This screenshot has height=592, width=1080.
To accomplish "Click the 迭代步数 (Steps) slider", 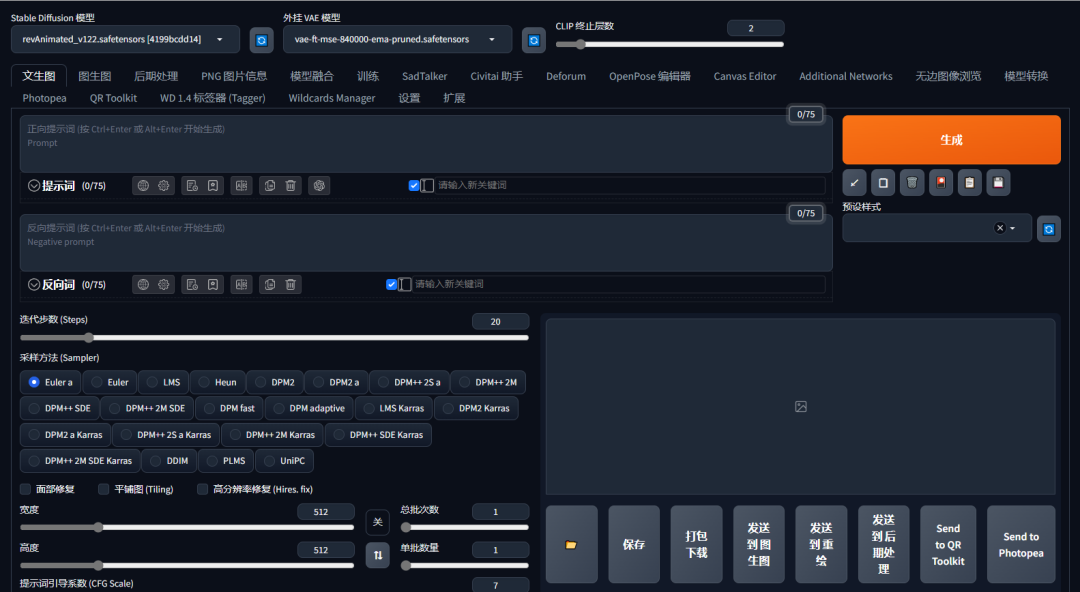I will point(274,338).
